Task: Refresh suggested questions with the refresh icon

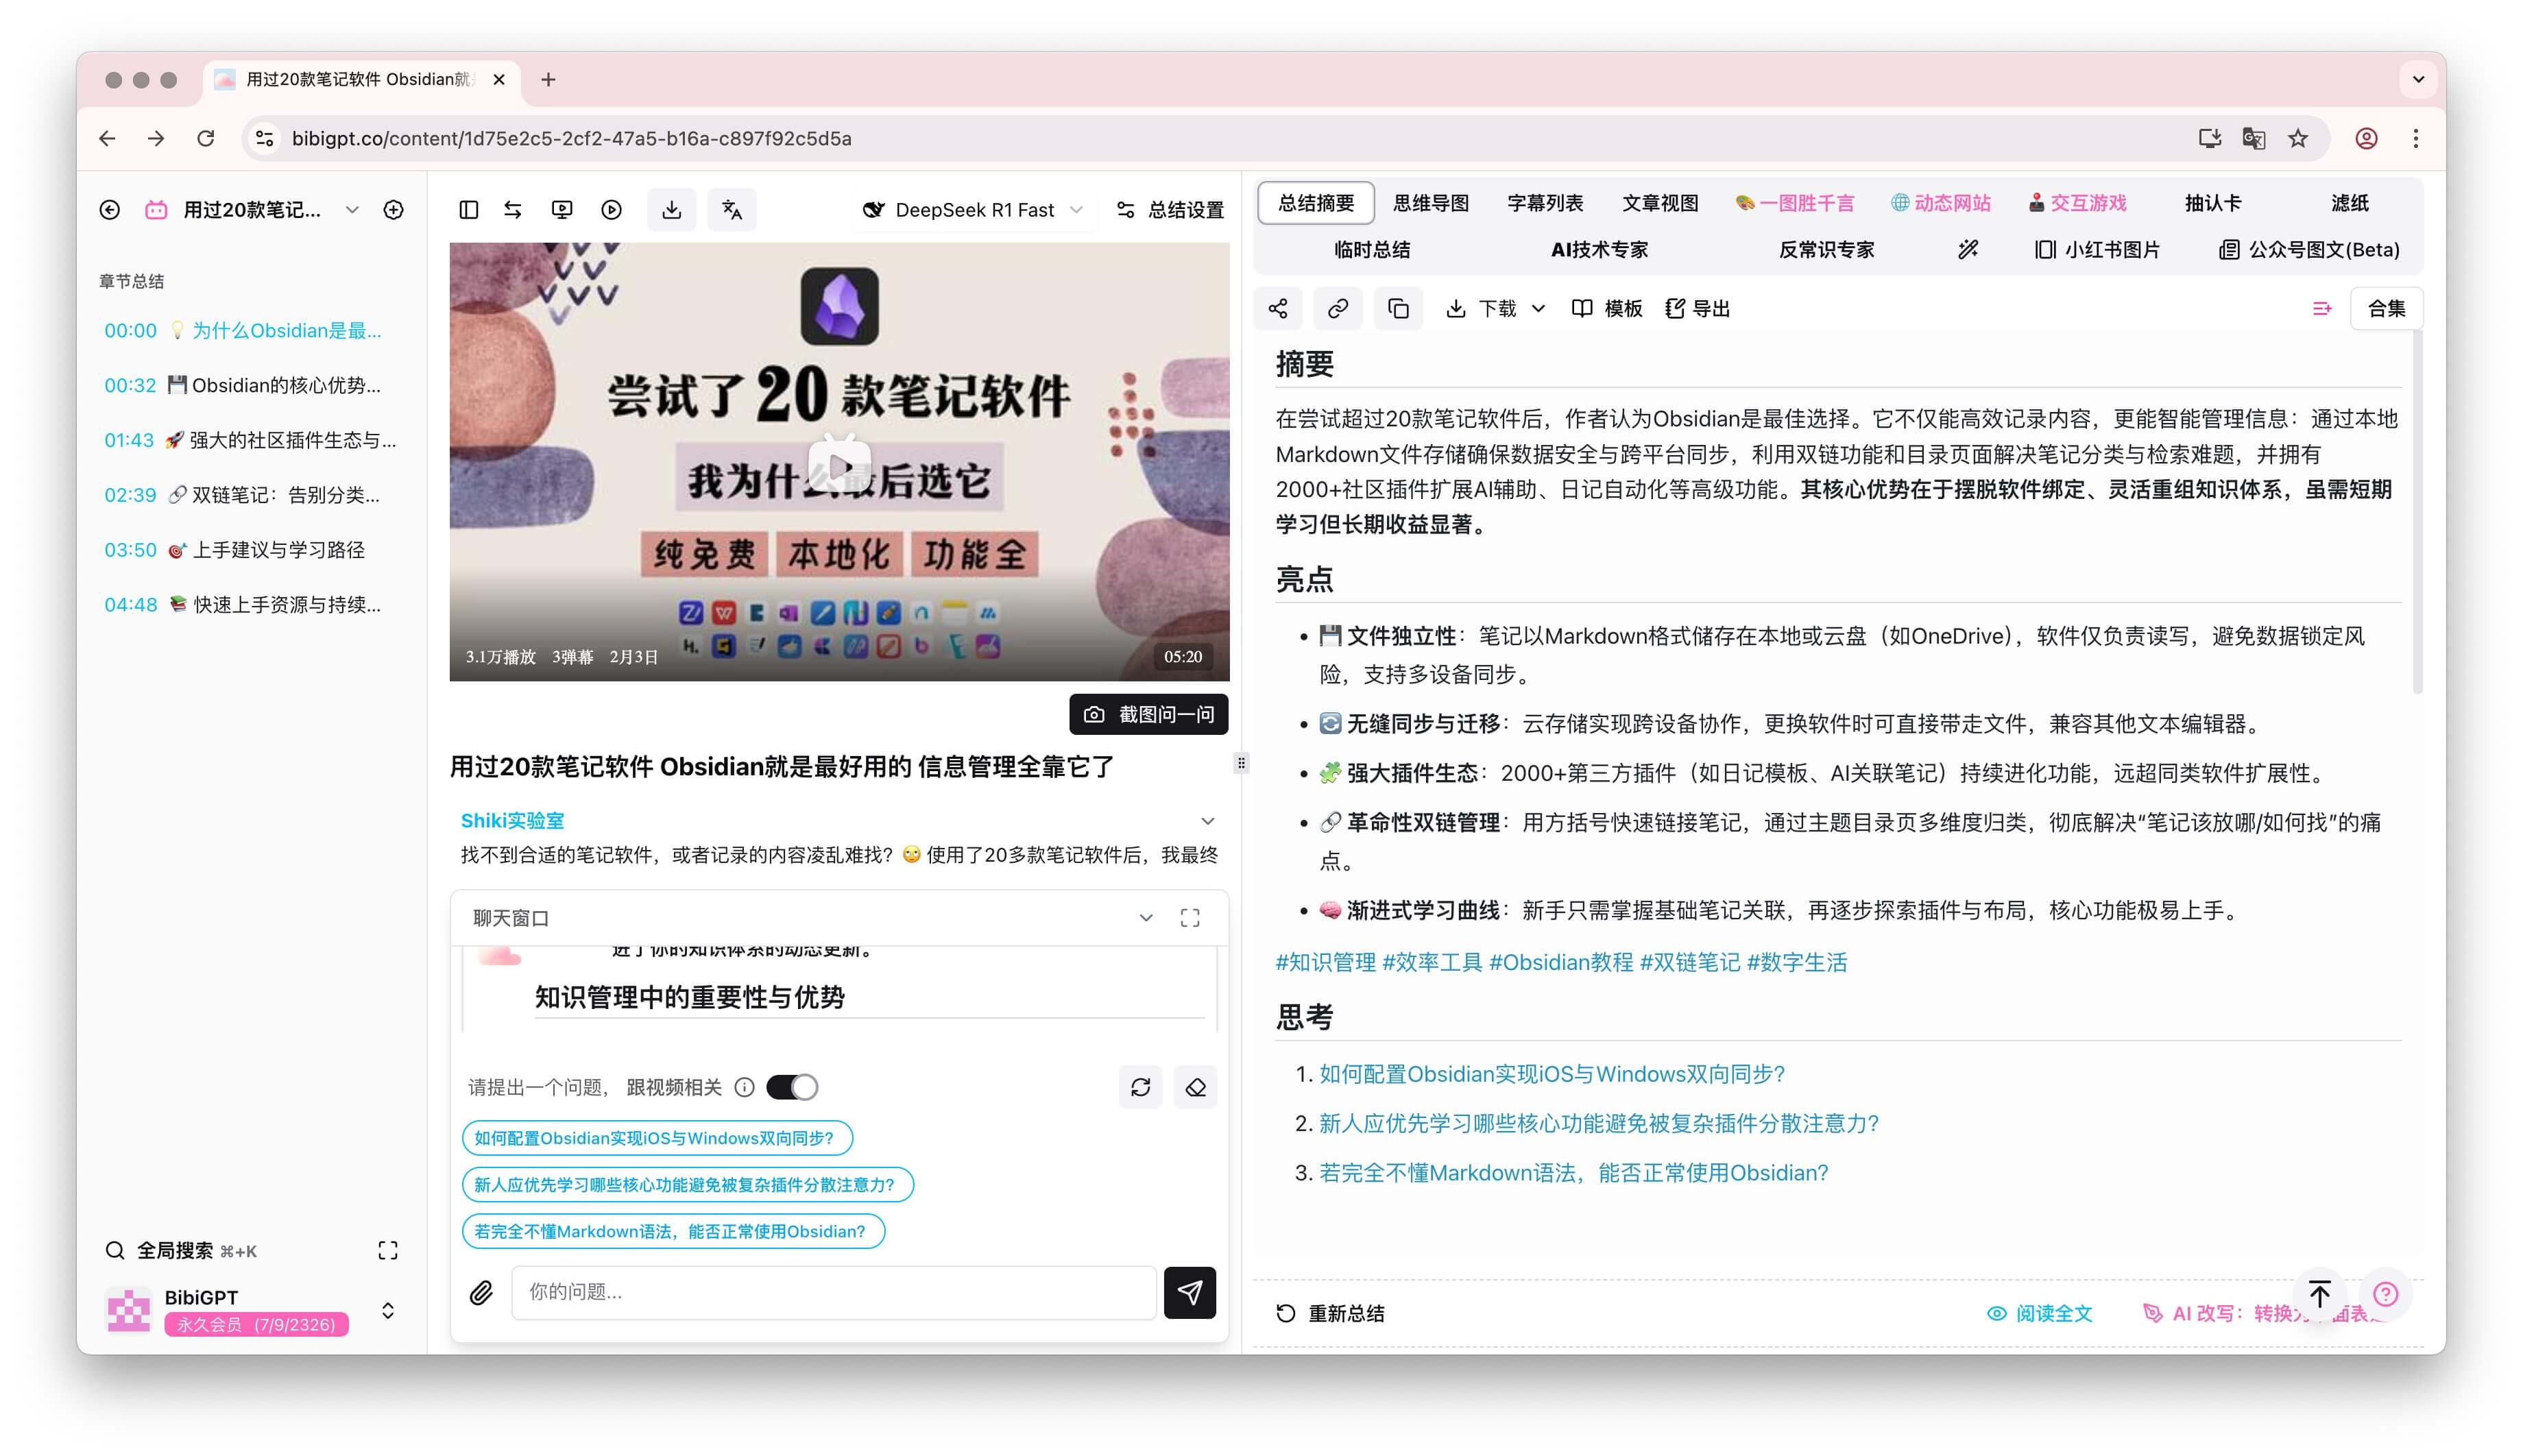Action: (1141, 1087)
